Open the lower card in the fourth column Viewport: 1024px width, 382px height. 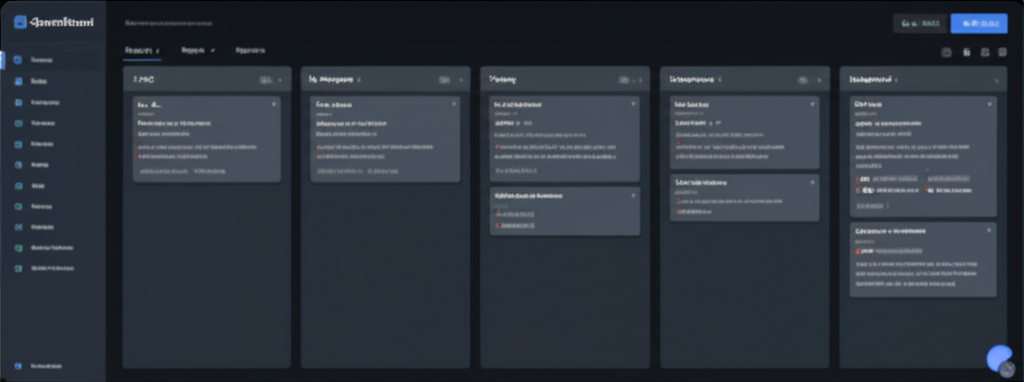tap(744, 198)
